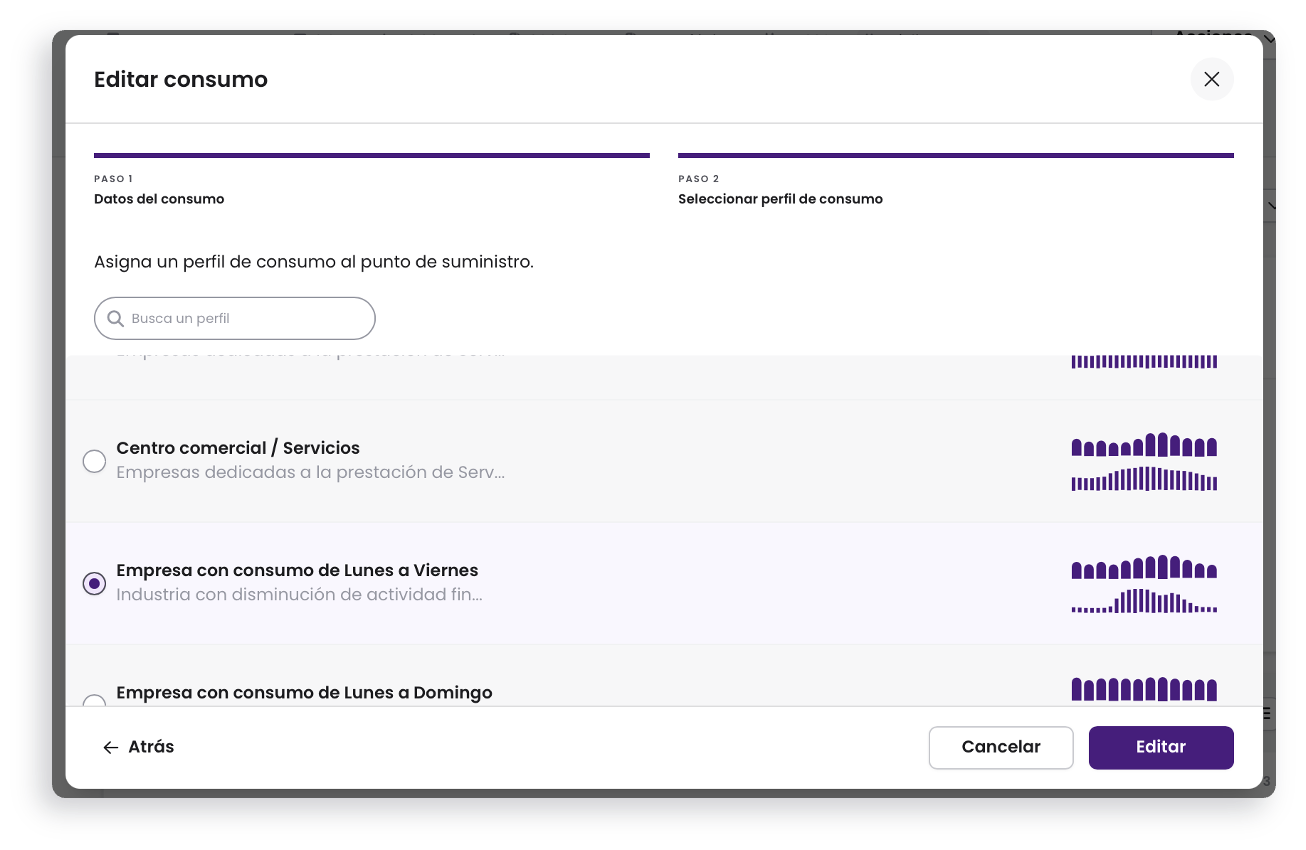Go to Paso 1 Datos del consumo
The height and width of the screenshot is (850, 1306).
[x=372, y=180]
